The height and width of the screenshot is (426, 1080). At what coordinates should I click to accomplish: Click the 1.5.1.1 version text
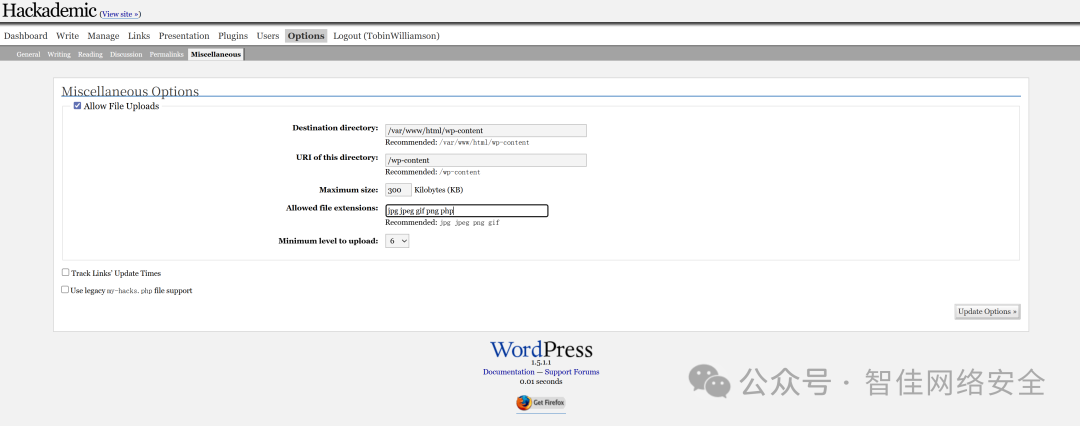coord(541,363)
